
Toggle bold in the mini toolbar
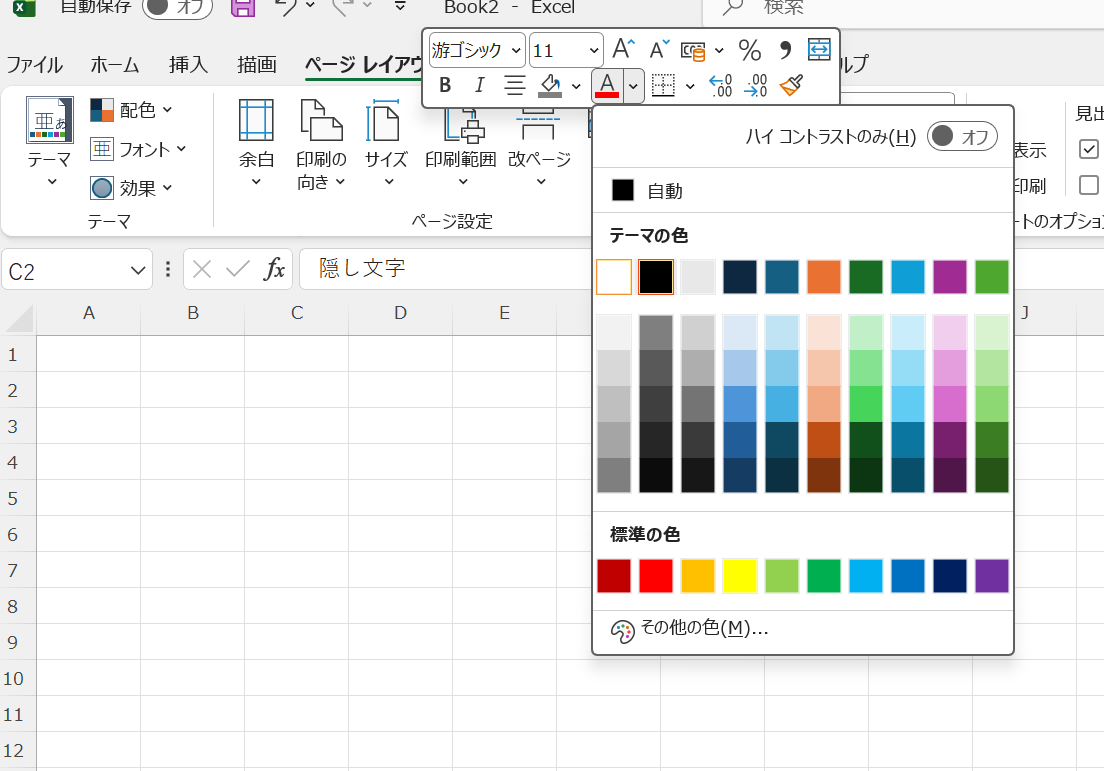(446, 86)
